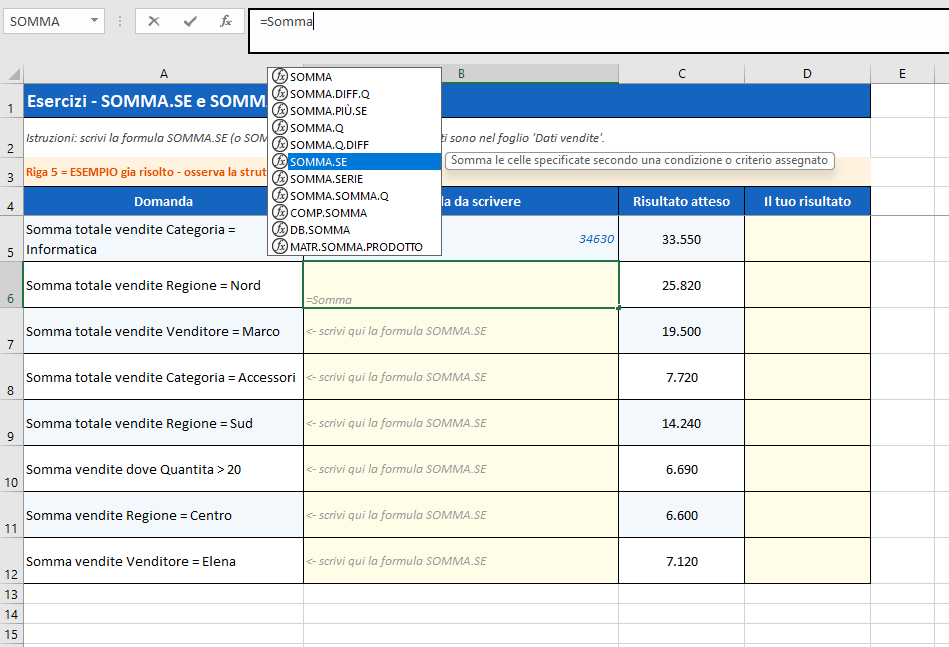Click the orange 'Riga 5 = ESEMPIO' note
Screen dimensions: 949x647
[145, 172]
